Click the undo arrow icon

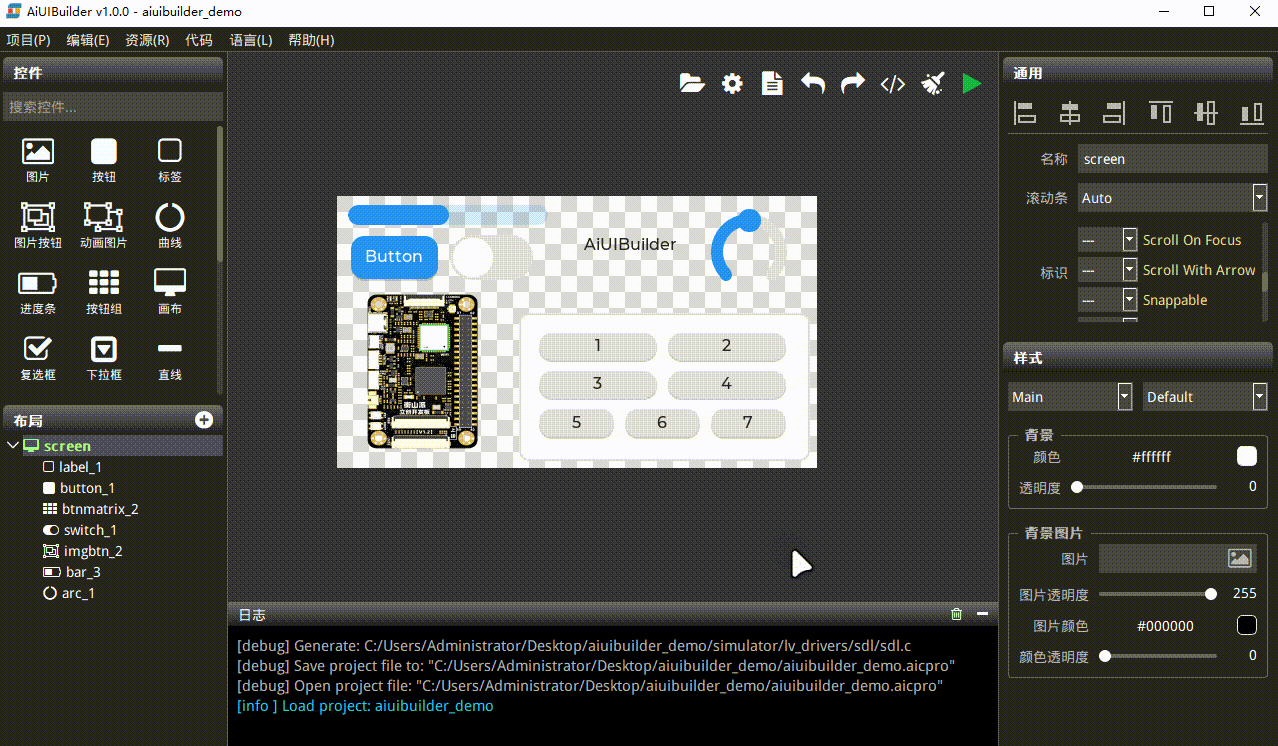(812, 84)
